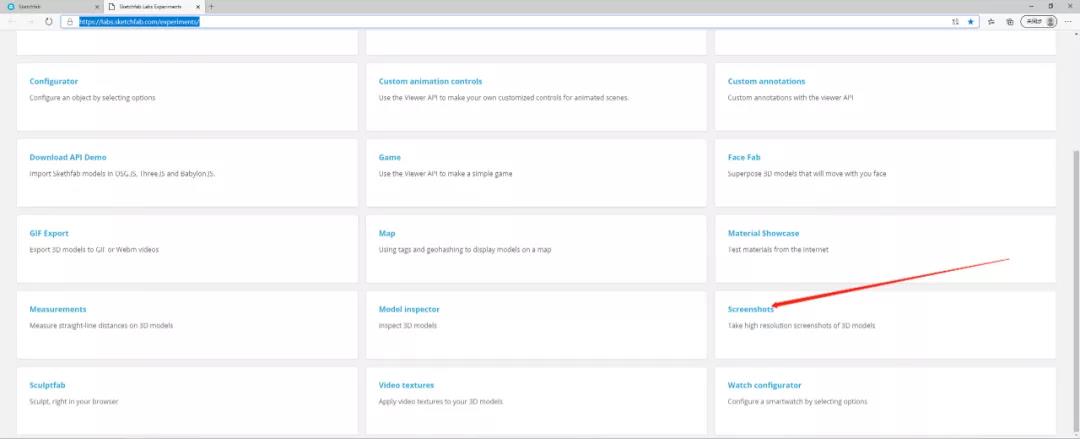Screen dimensions: 1080x439
Task: Click the browser back arrow
Action: pyautogui.click(x=12, y=21)
